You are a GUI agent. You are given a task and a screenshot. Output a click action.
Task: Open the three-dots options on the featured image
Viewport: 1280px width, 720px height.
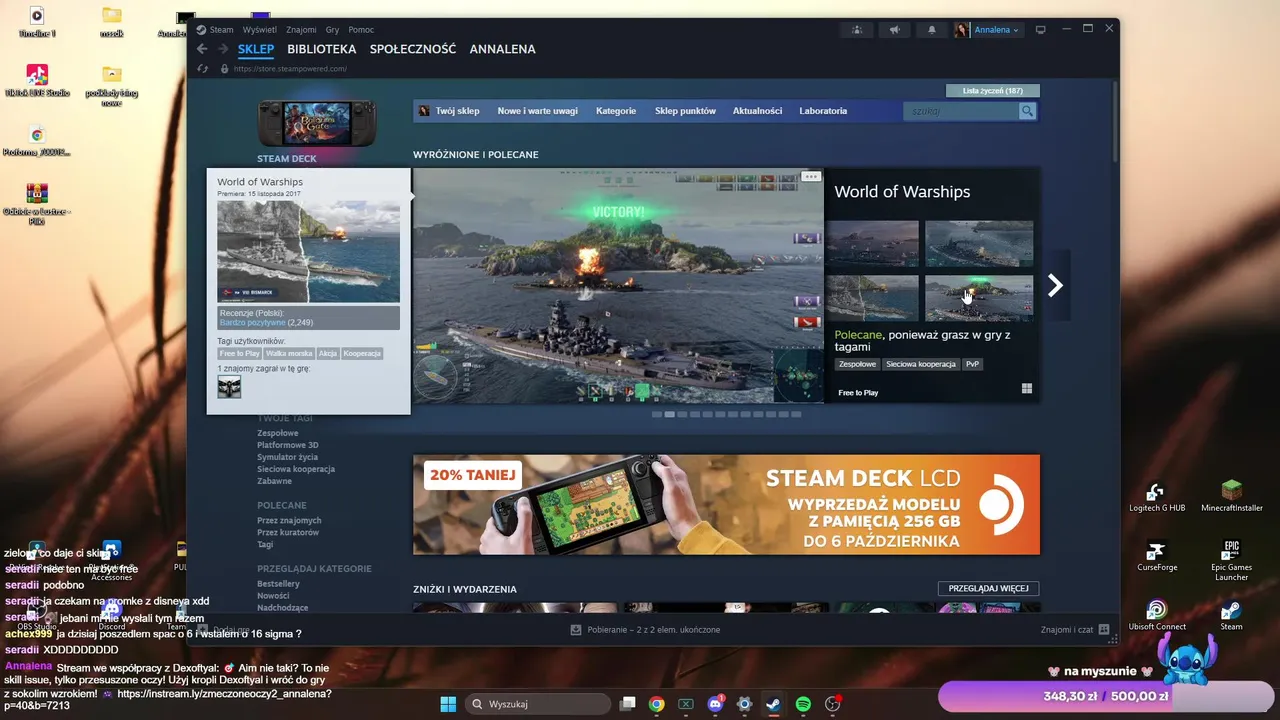coord(811,176)
